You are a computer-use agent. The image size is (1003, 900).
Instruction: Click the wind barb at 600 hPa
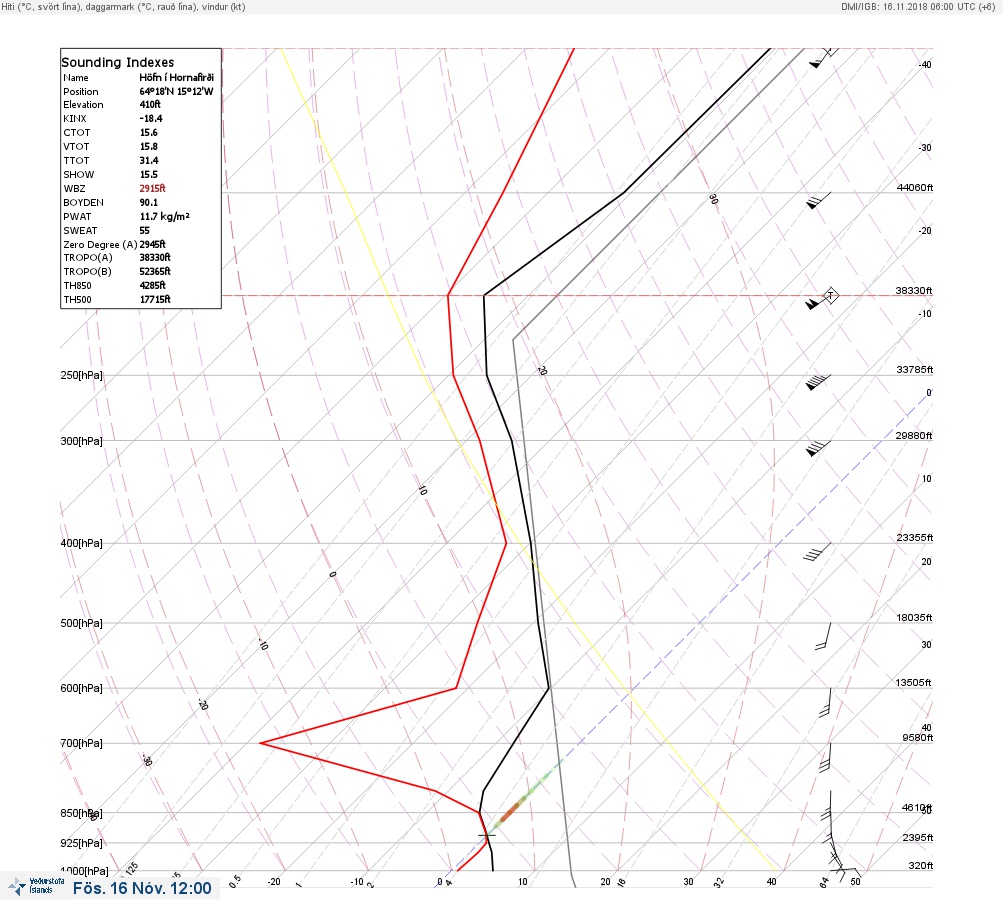(x=825, y=702)
